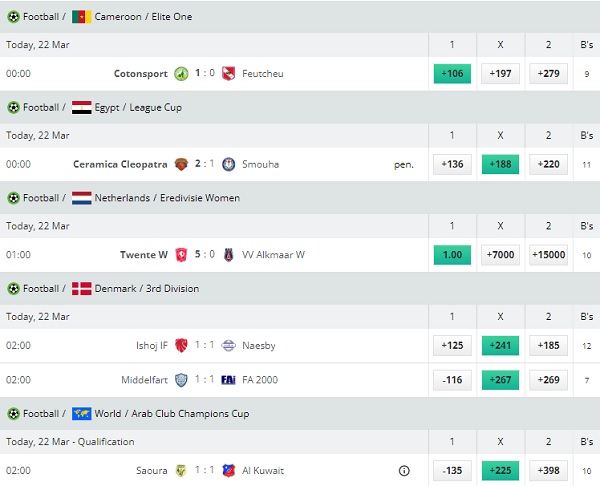The image size is (600, 486).
Task: Click the Cameroon flag icon
Action: [82, 17]
